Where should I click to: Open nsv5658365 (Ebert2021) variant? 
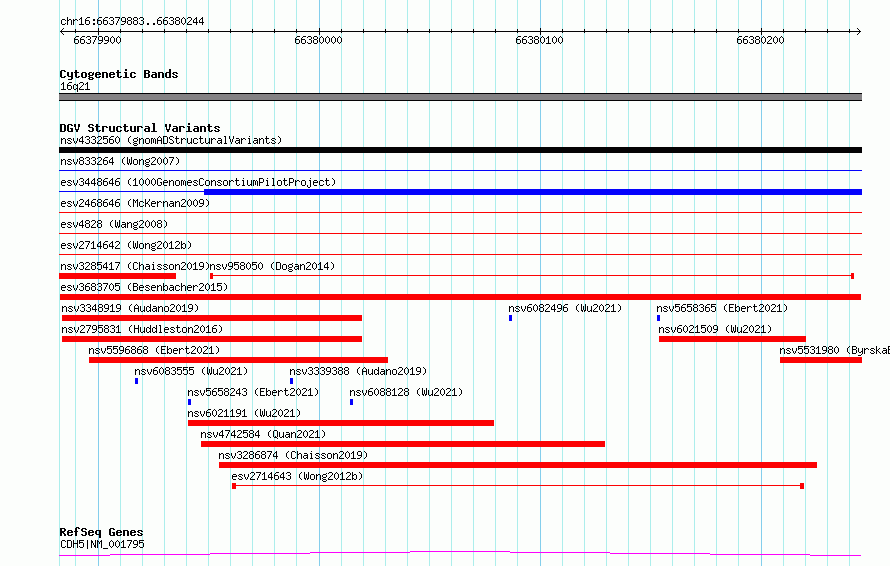(x=723, y=308)
